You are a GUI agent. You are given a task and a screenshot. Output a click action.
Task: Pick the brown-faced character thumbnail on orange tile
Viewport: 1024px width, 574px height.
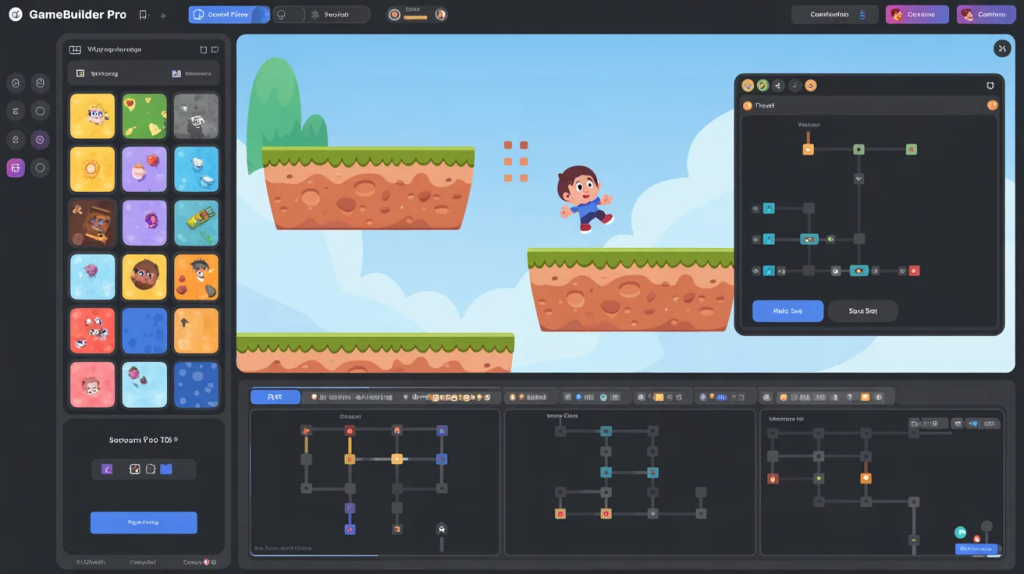click(x=144, y=276)
